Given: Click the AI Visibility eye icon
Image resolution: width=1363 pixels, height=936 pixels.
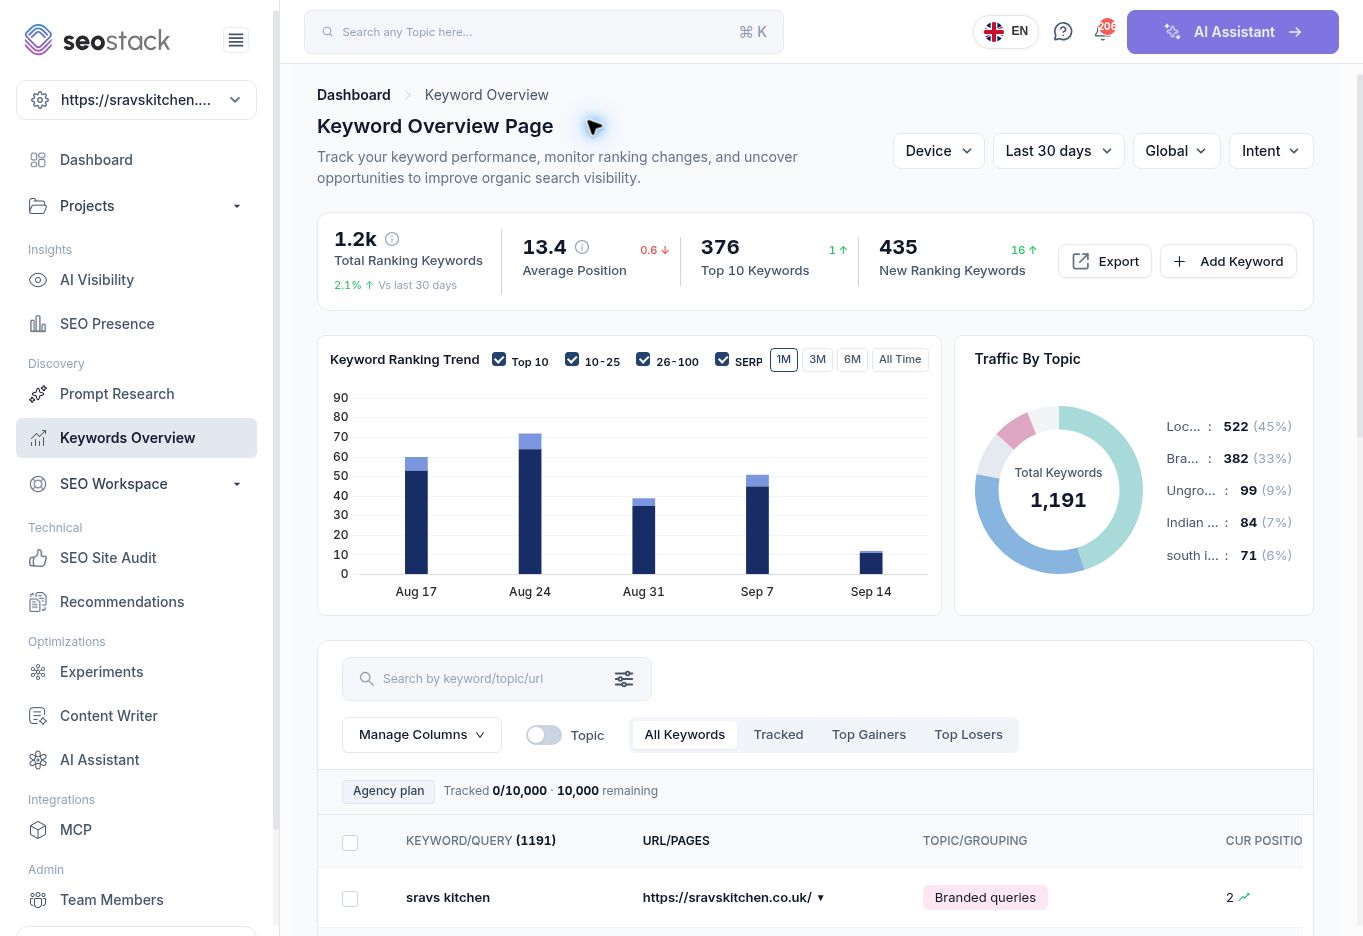Looking at the screenshot, I should pyautogui.click(x=38, y=280).
